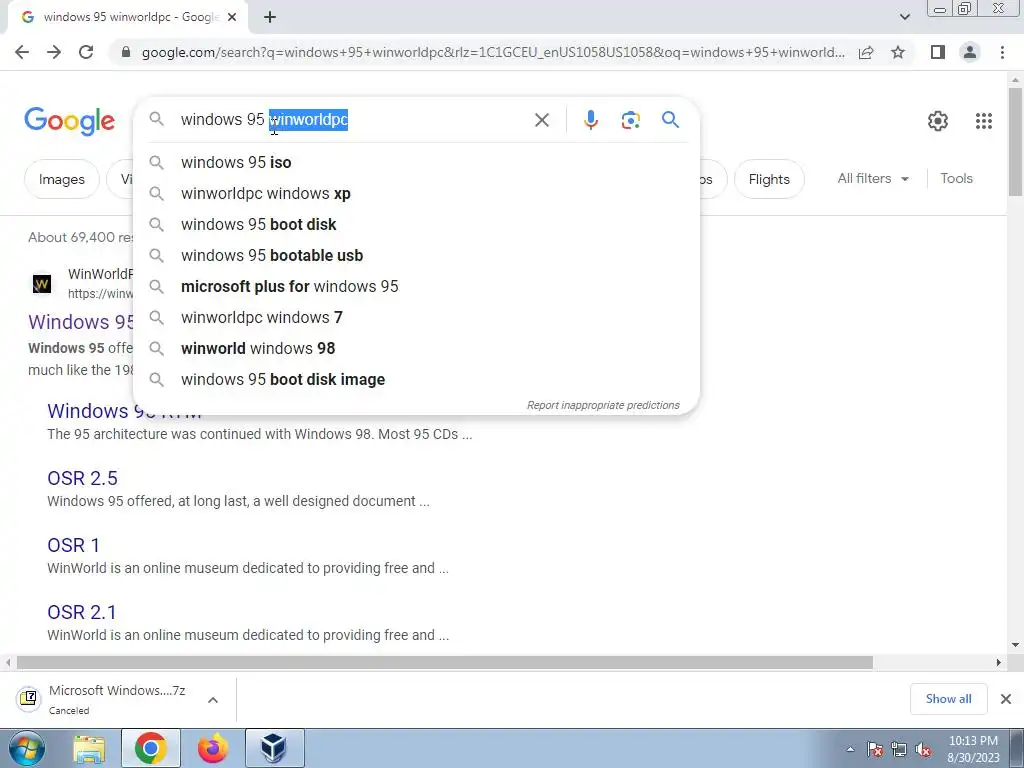Open Firefox from the taskbar

point(213,748)
